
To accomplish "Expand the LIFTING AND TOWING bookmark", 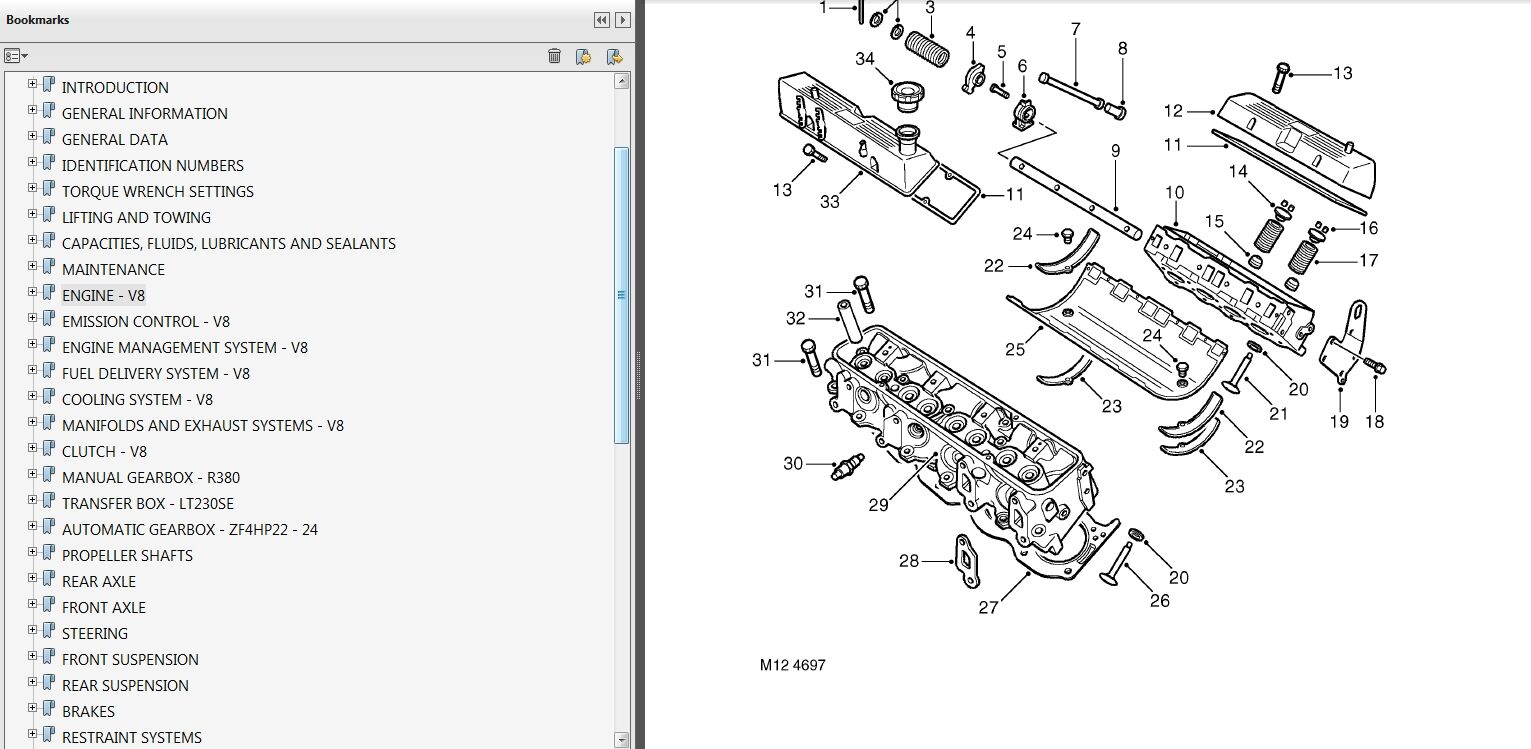I will (x=33, y=214).
